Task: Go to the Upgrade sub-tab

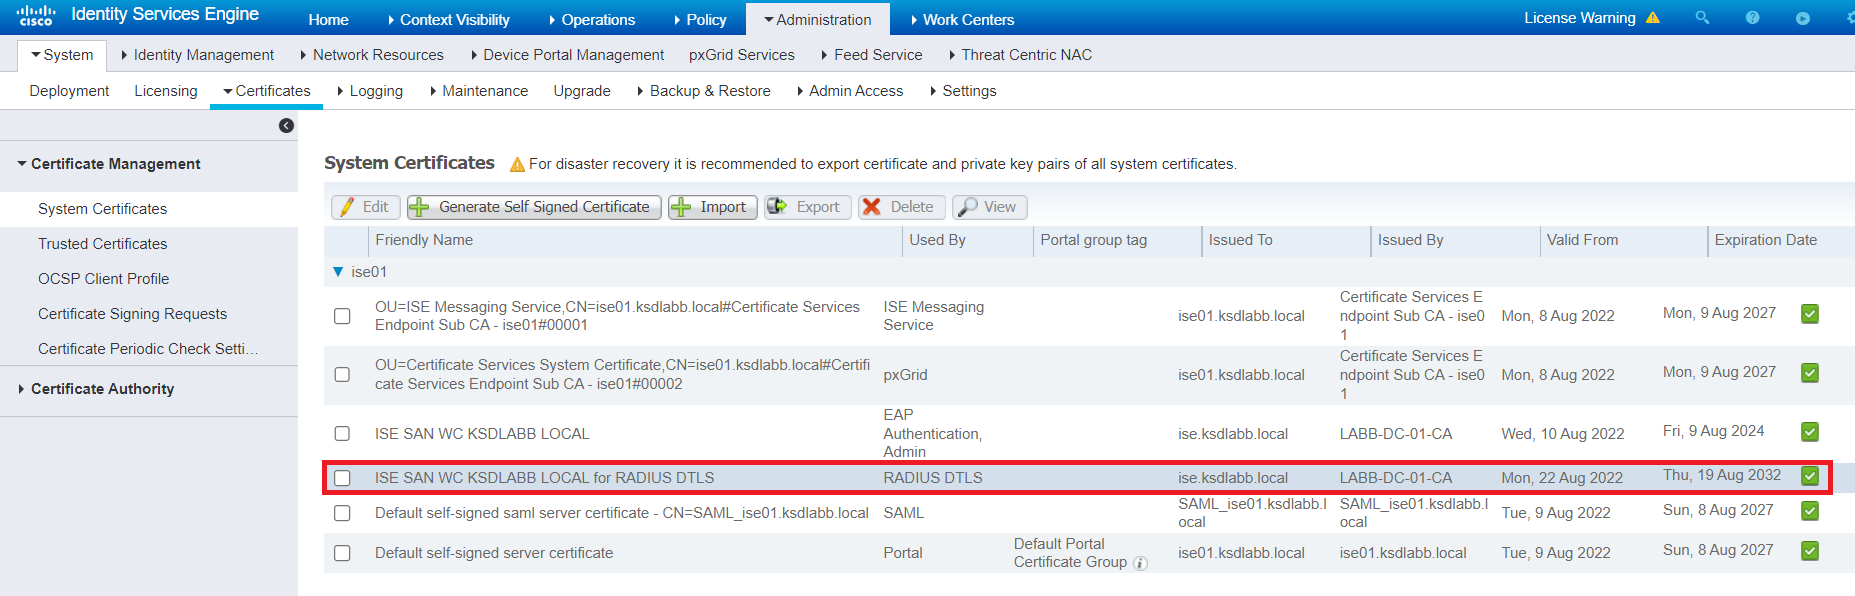Action: coord(582,91)
